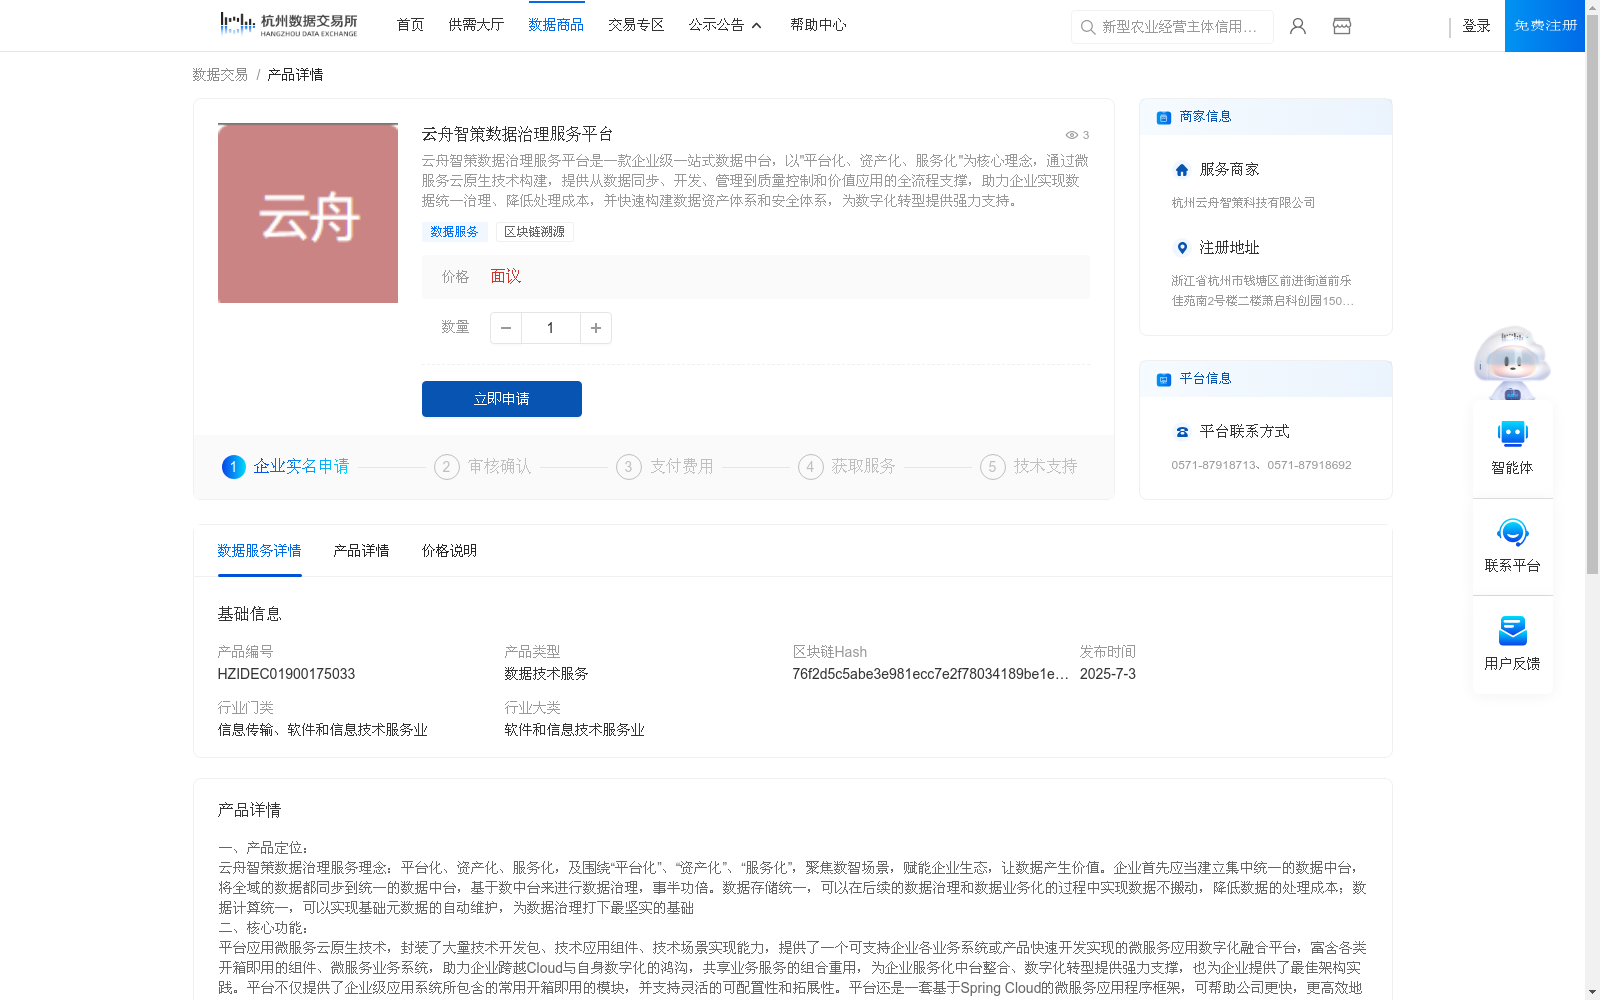
Task: Click the publish date 2025-7-3
Action: tap(1108, 674)
